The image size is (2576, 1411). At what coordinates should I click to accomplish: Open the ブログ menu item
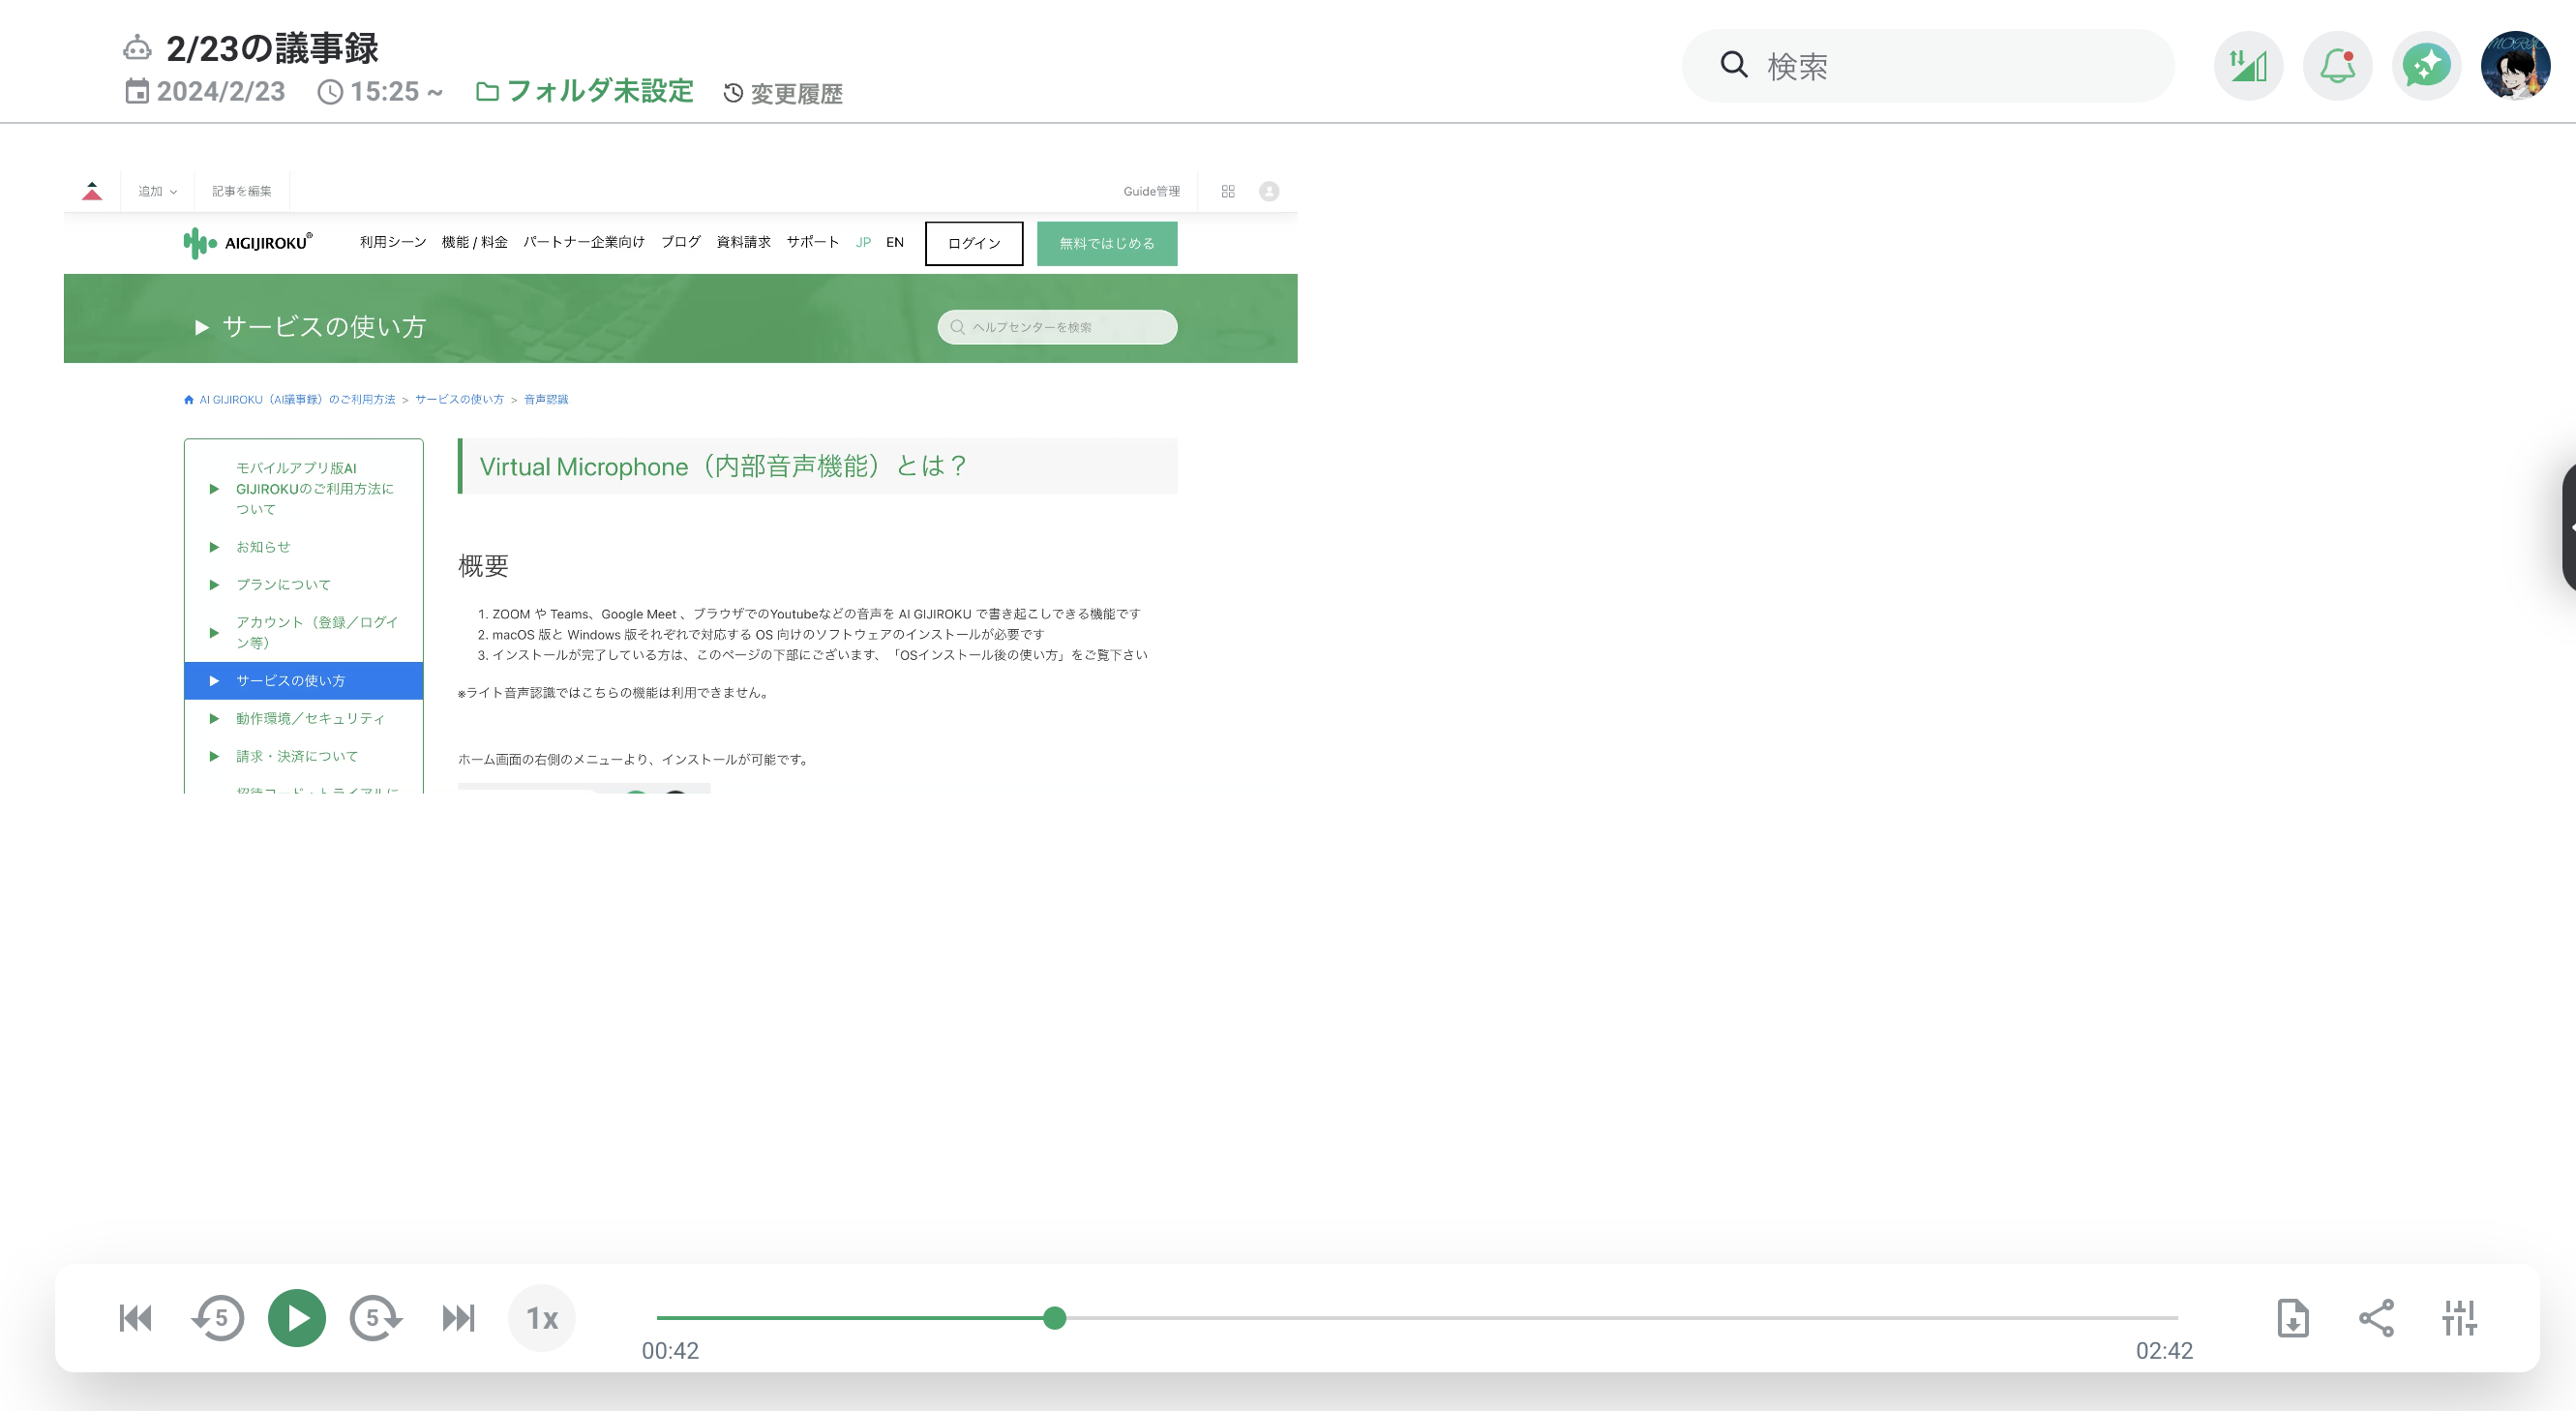click(681, 242)
